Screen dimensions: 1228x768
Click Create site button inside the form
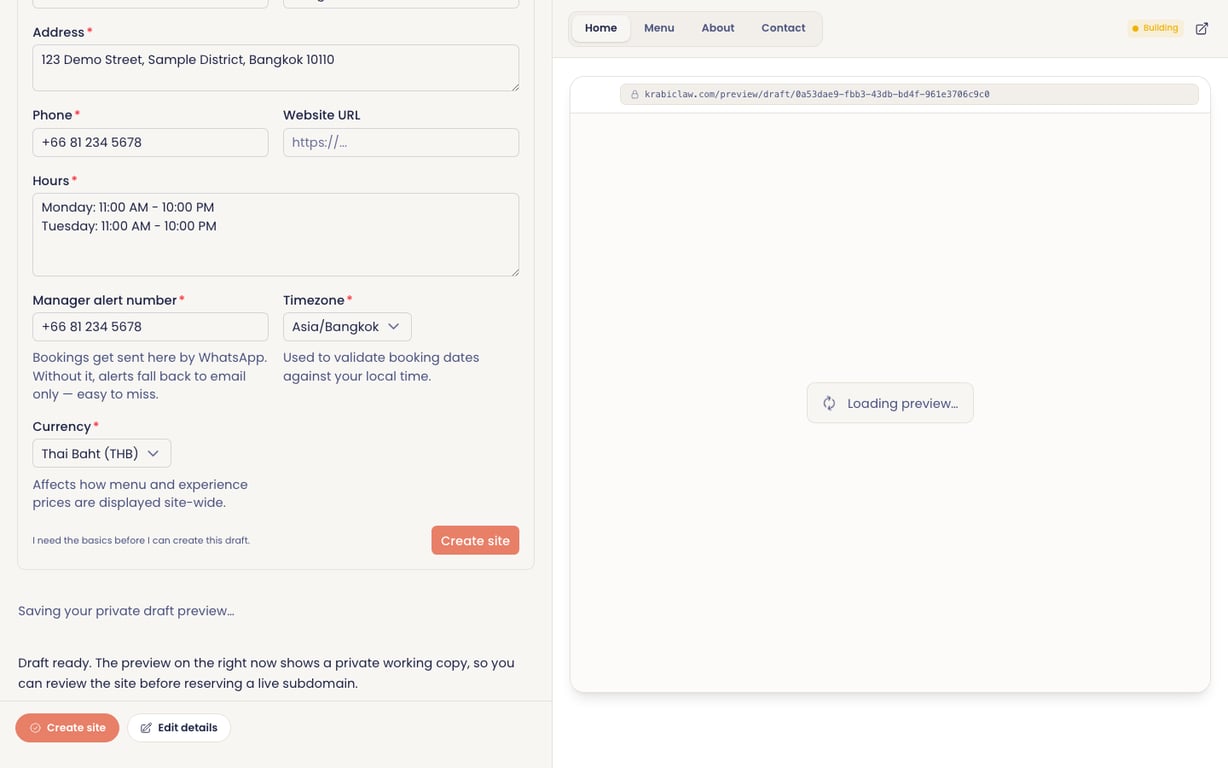click(x=475, y=540)
